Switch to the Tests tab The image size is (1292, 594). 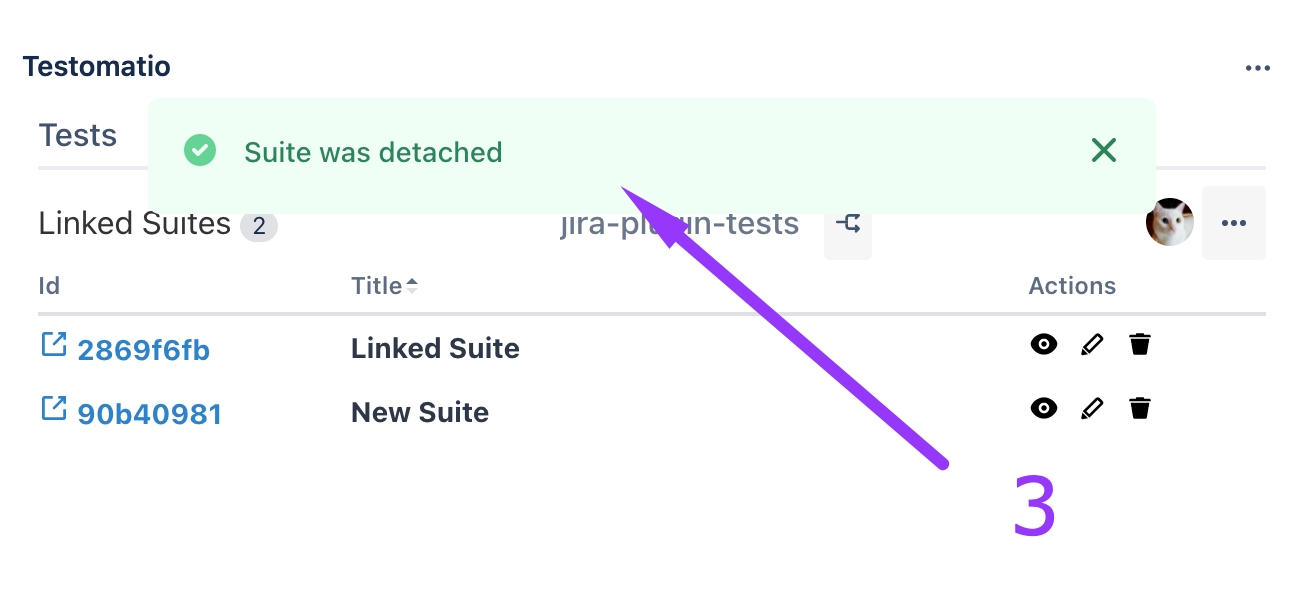(78, 136)
